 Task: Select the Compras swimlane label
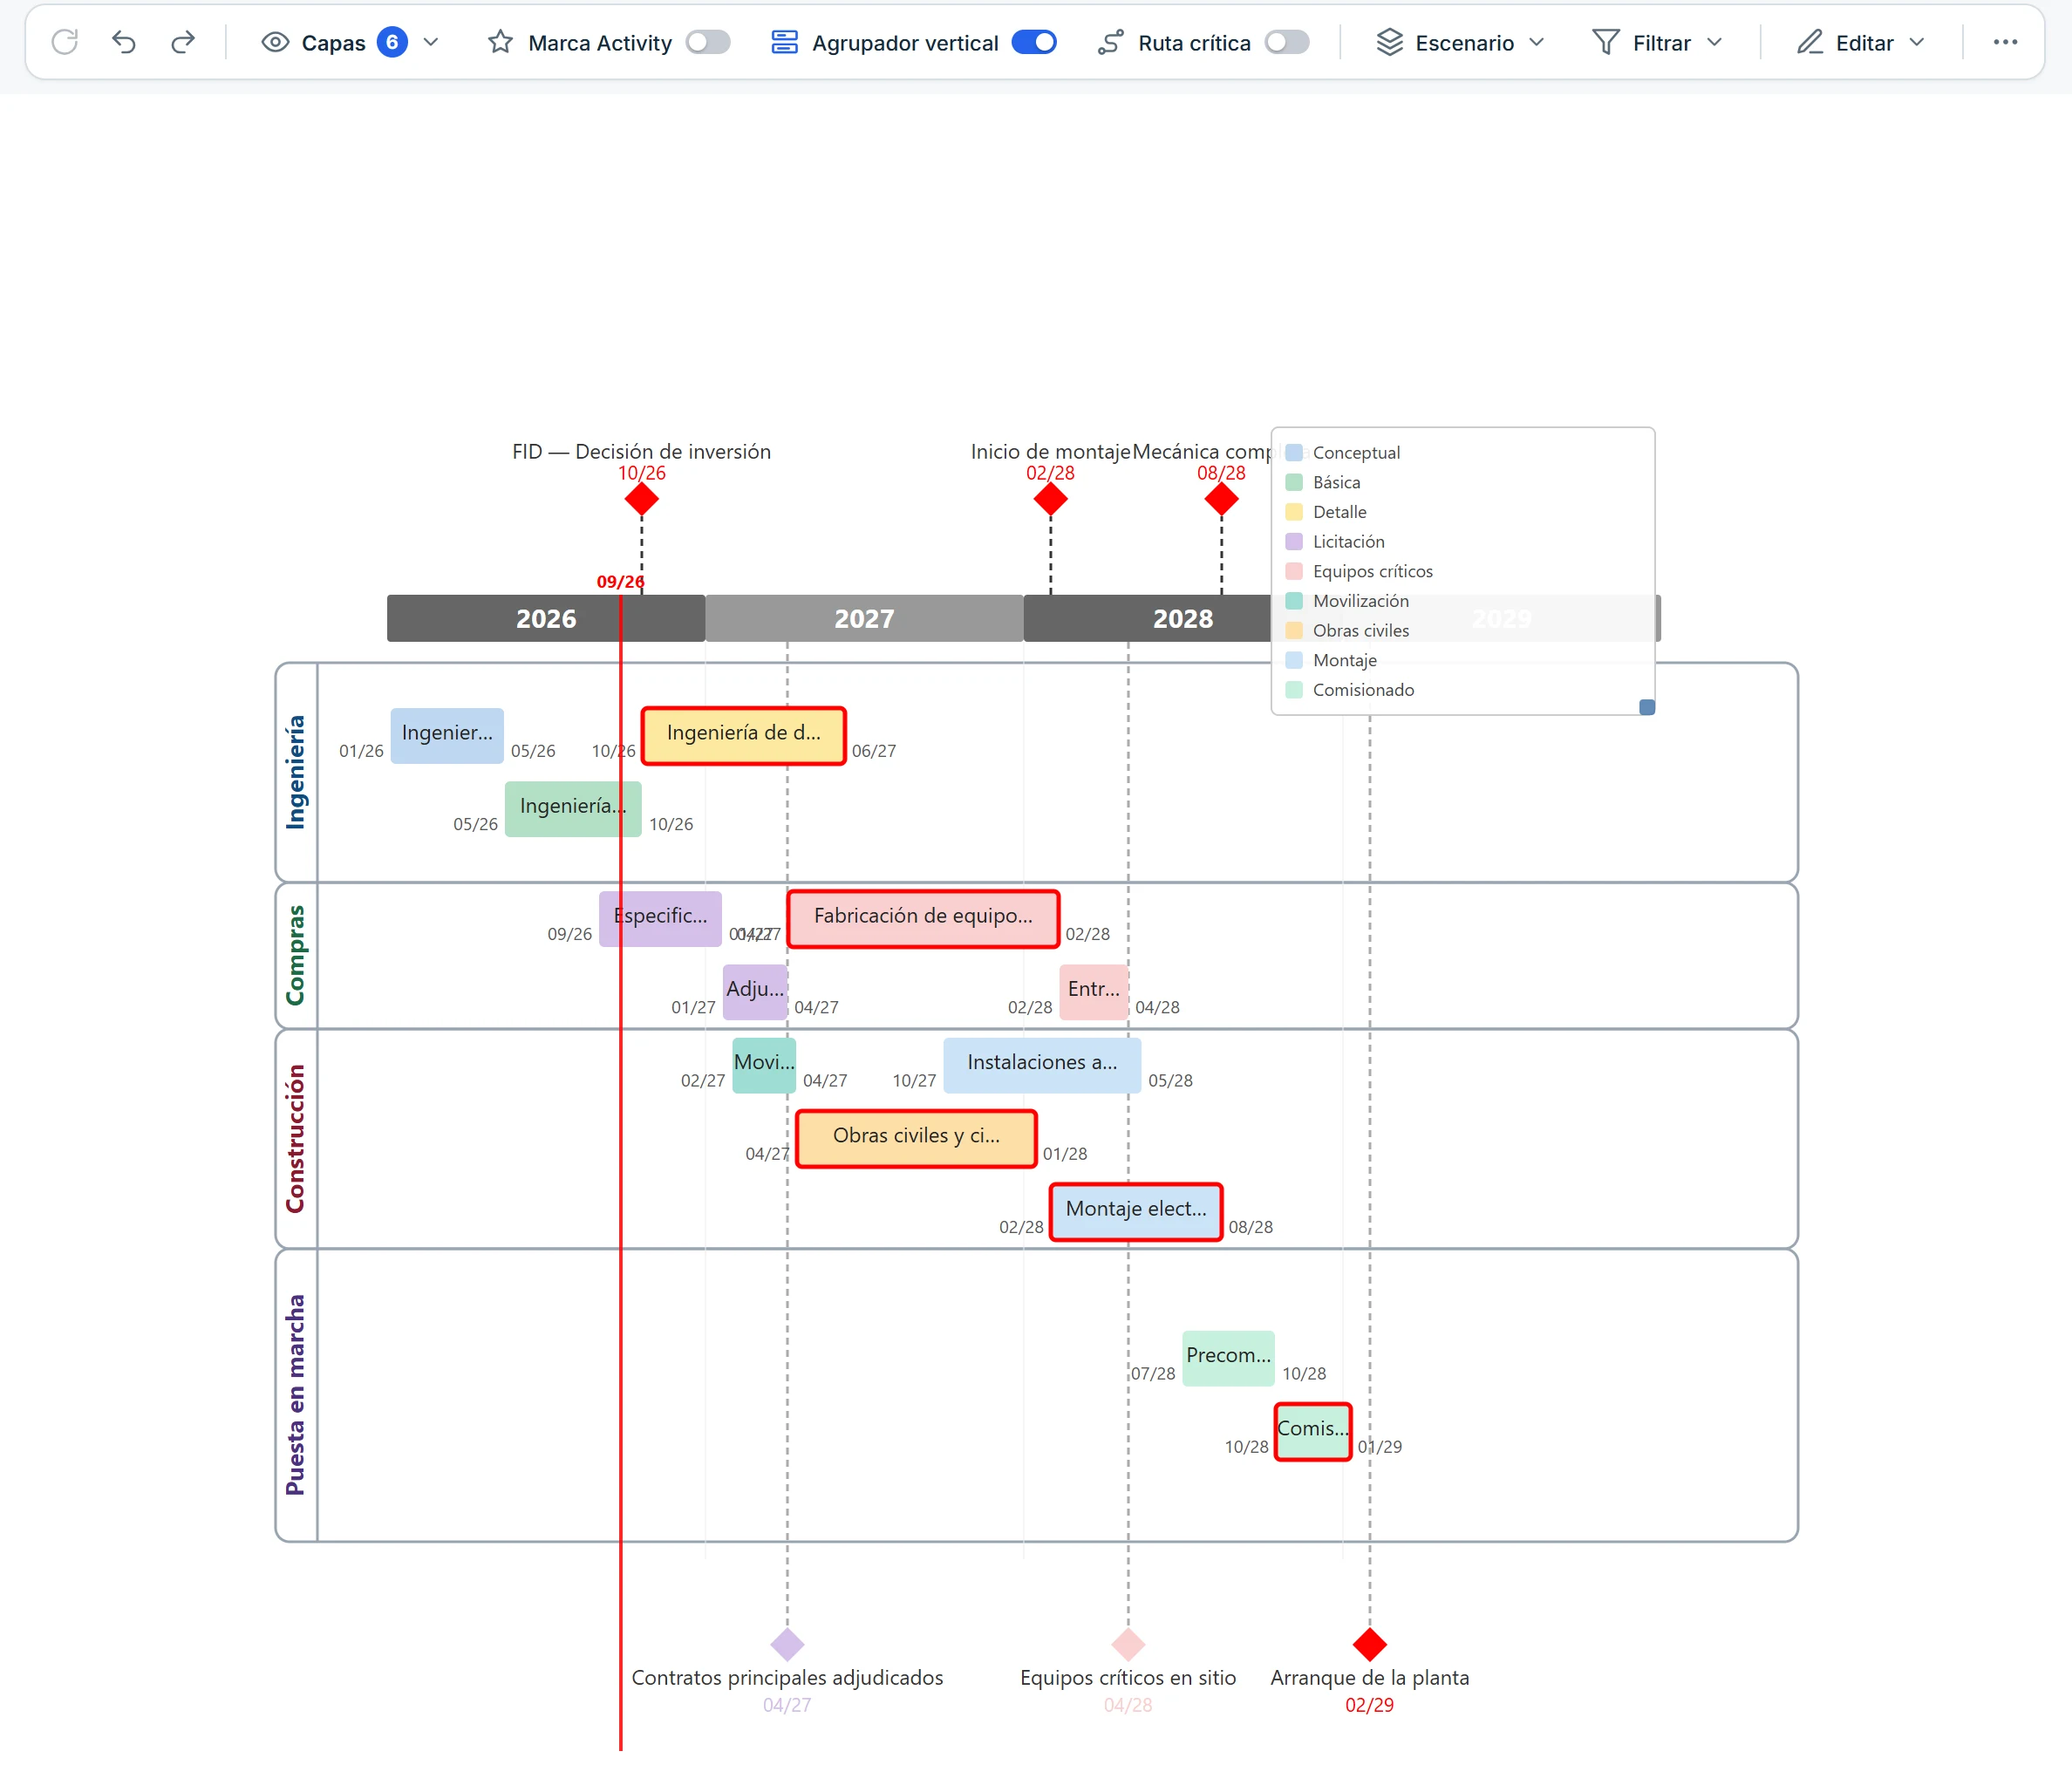(x=295, y=955)
